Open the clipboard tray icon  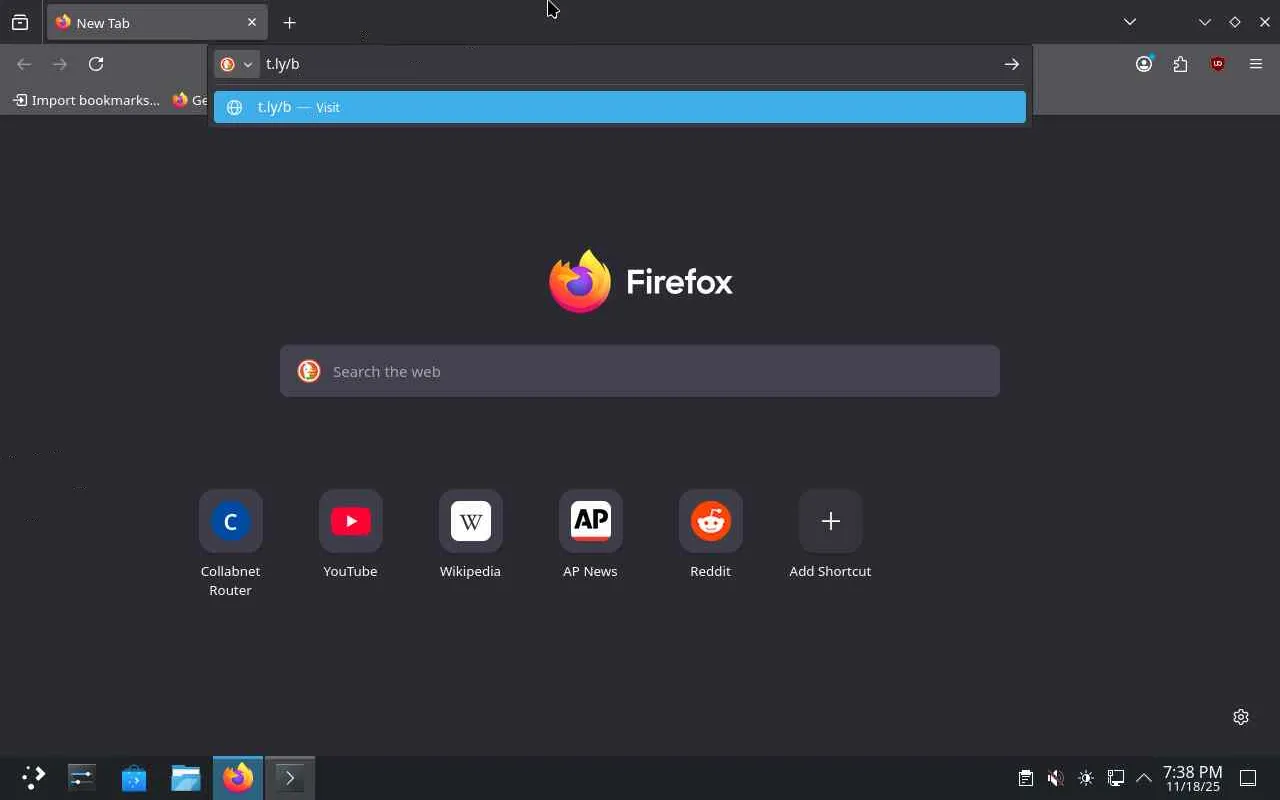(1026, 777)
